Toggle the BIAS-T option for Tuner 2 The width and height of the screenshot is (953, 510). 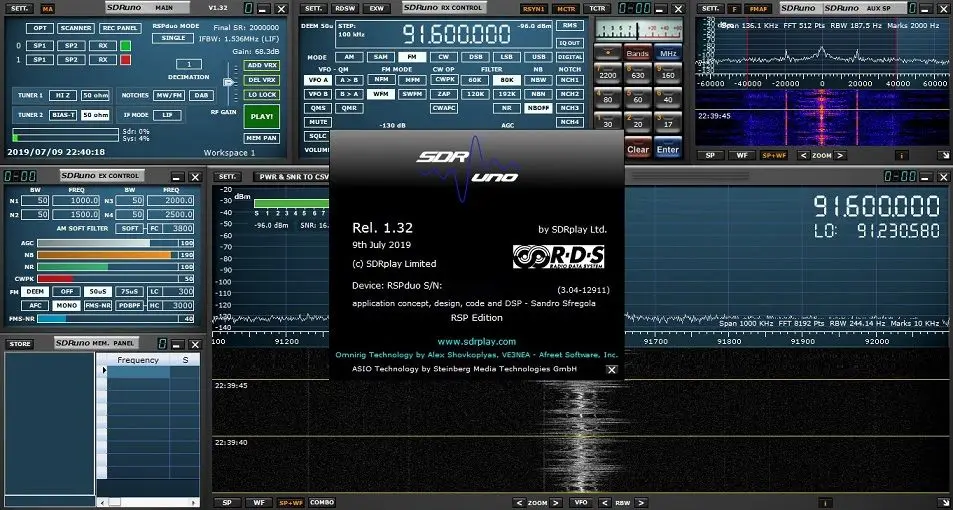(62, 115)
